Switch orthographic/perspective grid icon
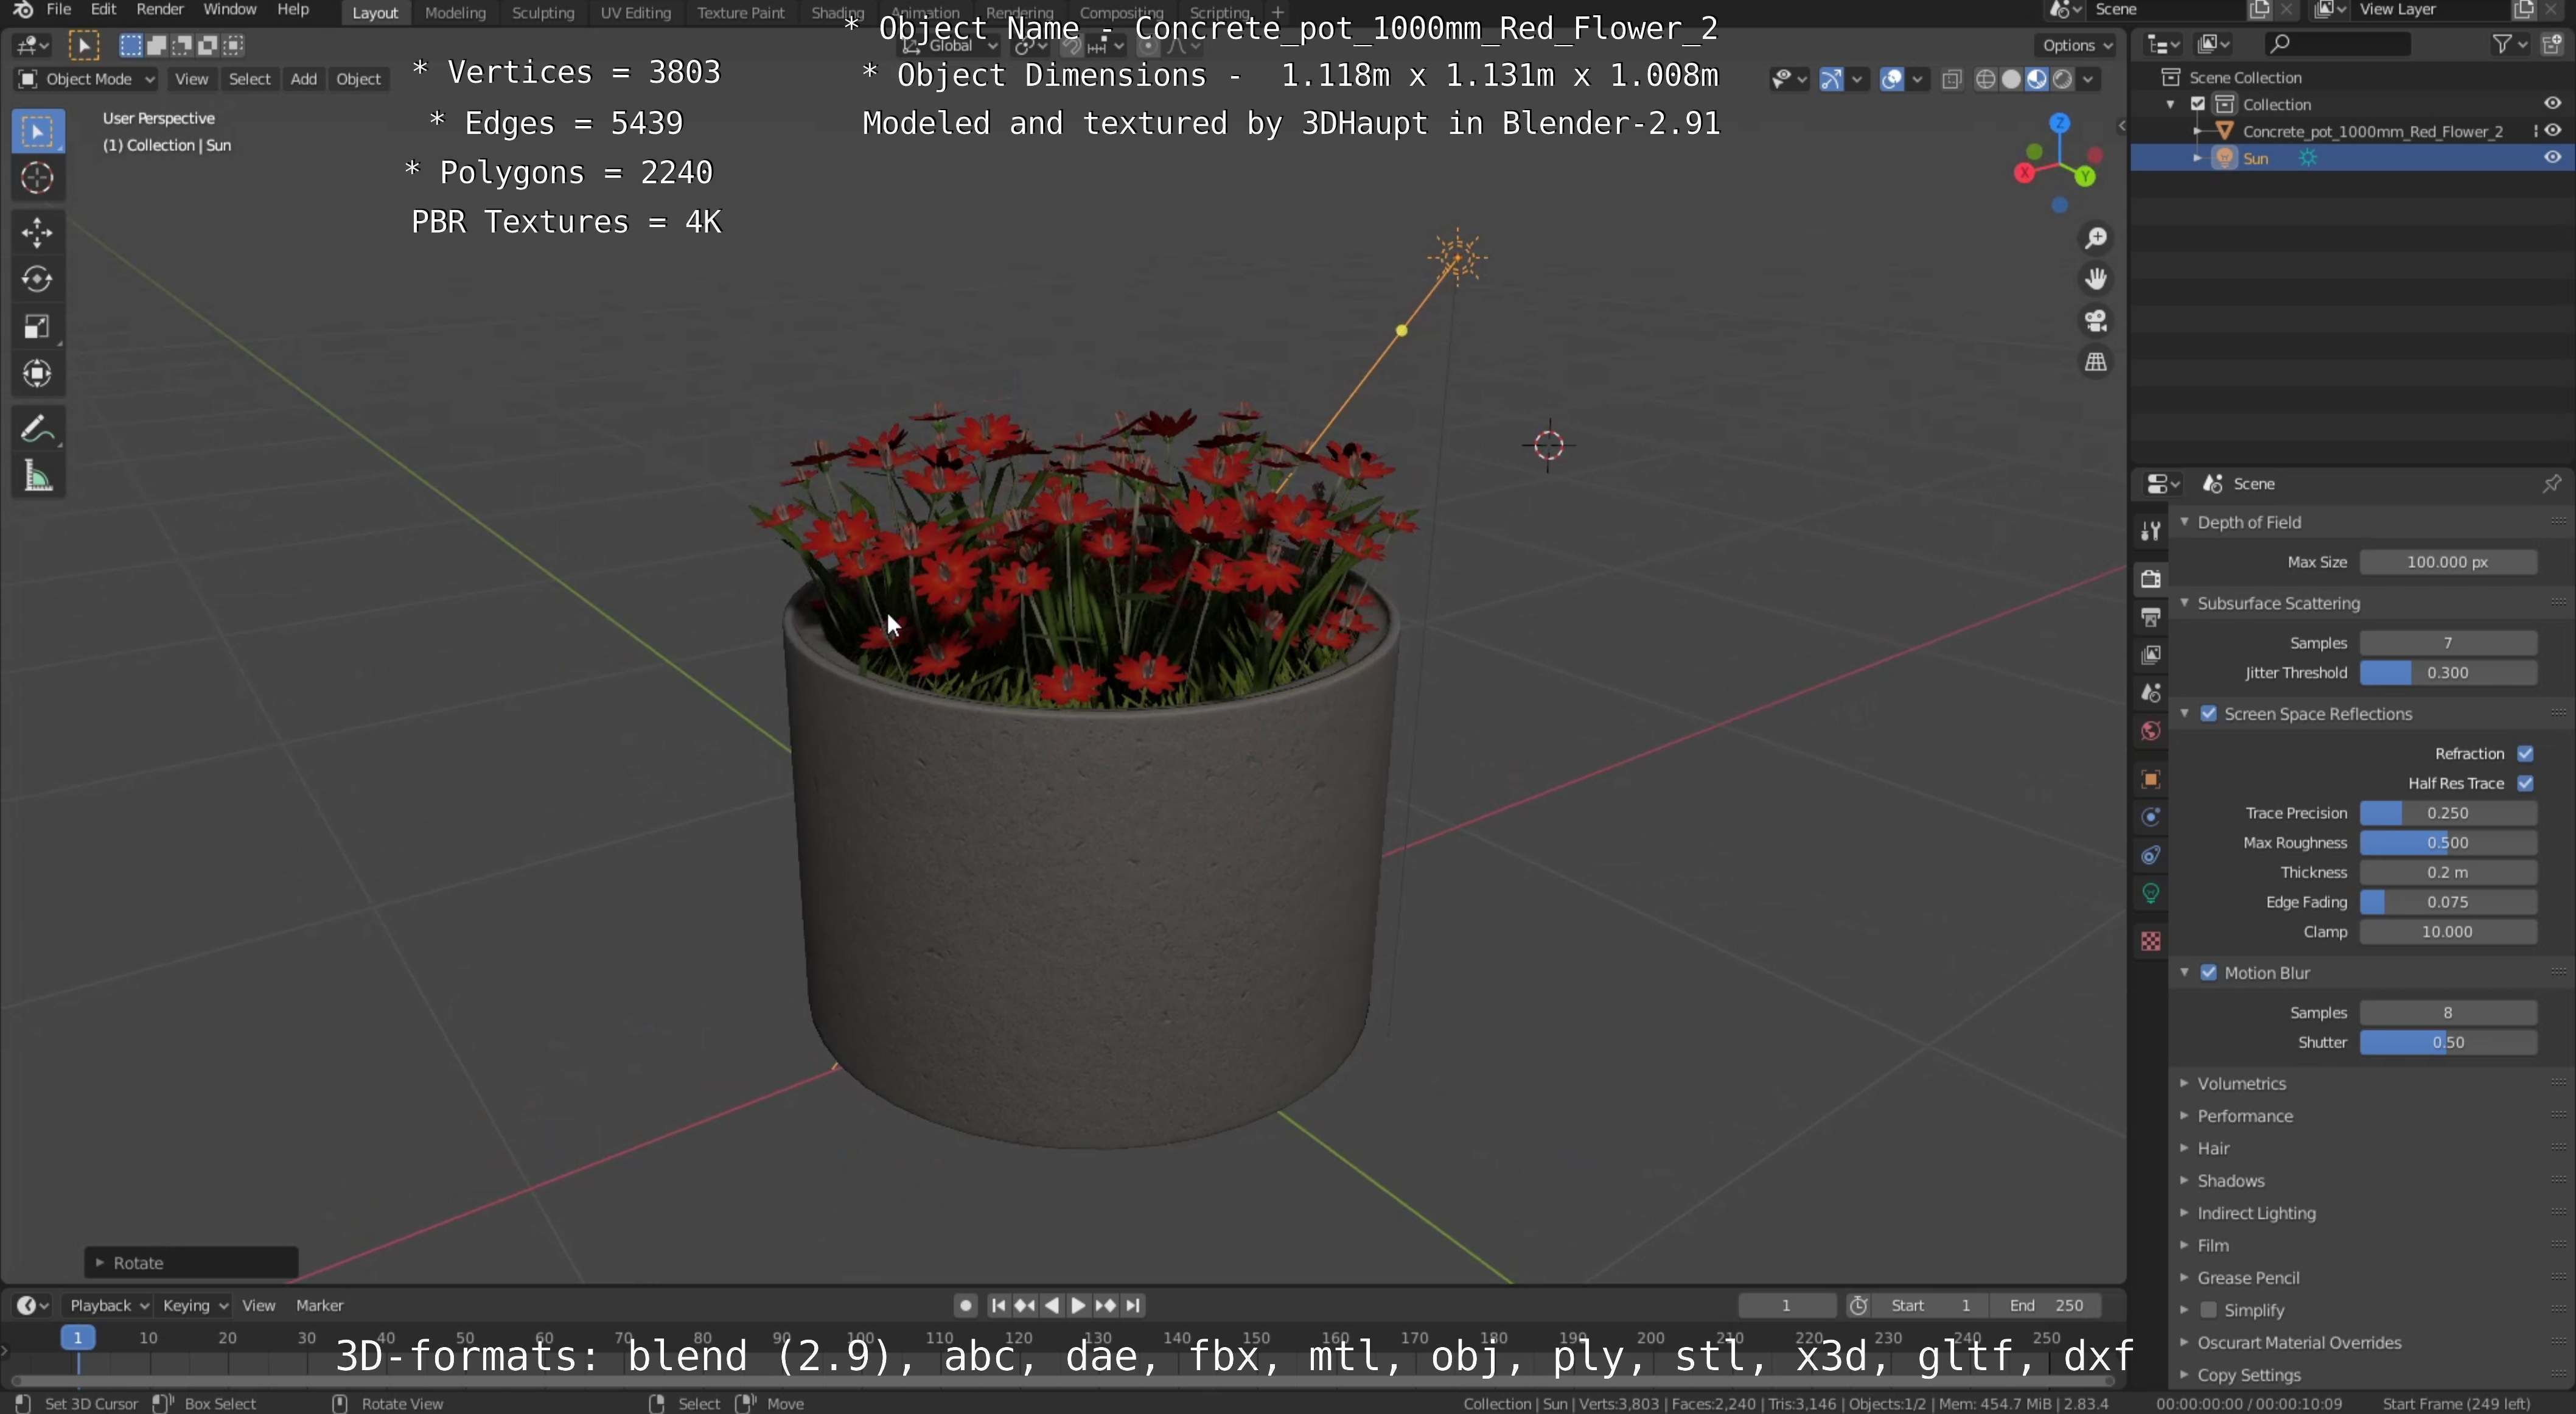 coord(2096,362)
